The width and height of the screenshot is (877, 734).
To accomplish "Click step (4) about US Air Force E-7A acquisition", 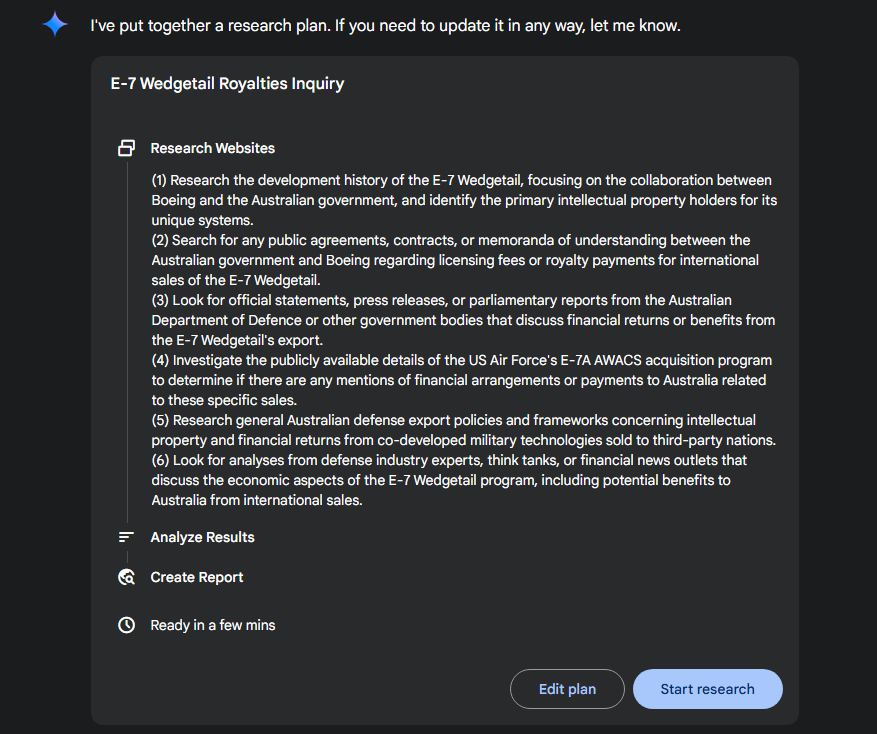I will (461, 380).
